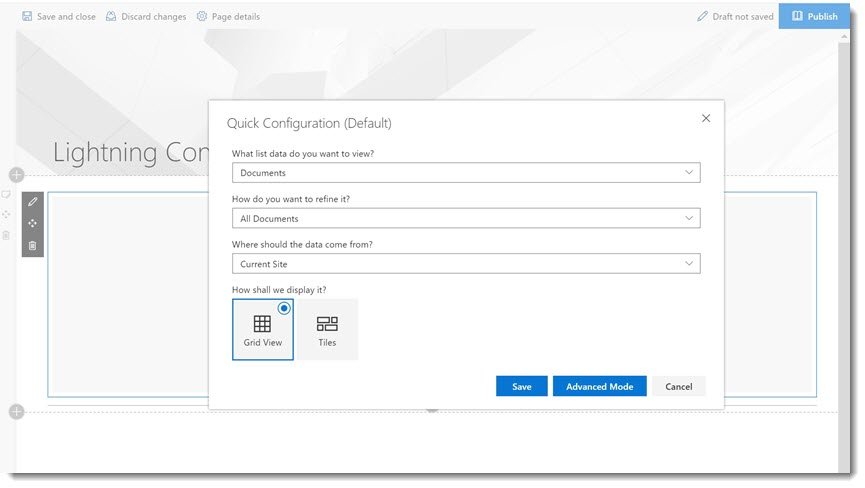Click the section edit icon at far left
865x488 pixels.
[6, 194]
